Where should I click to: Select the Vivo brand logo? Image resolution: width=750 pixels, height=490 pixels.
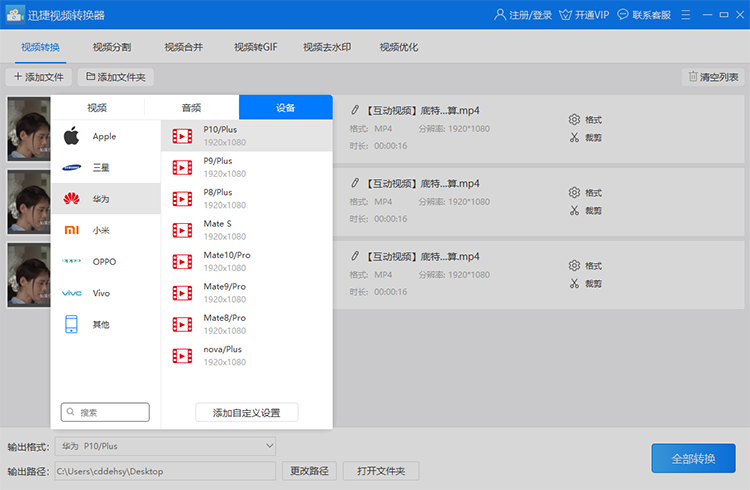71,293
